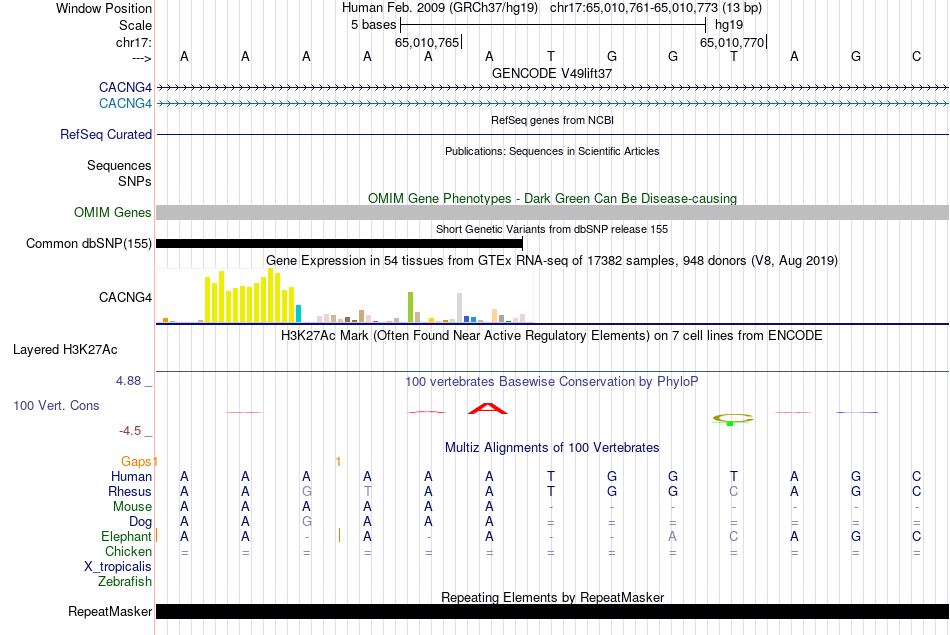Click the 65,010,765 ruler position
This screenshot has height=635, width=950.
427,42
